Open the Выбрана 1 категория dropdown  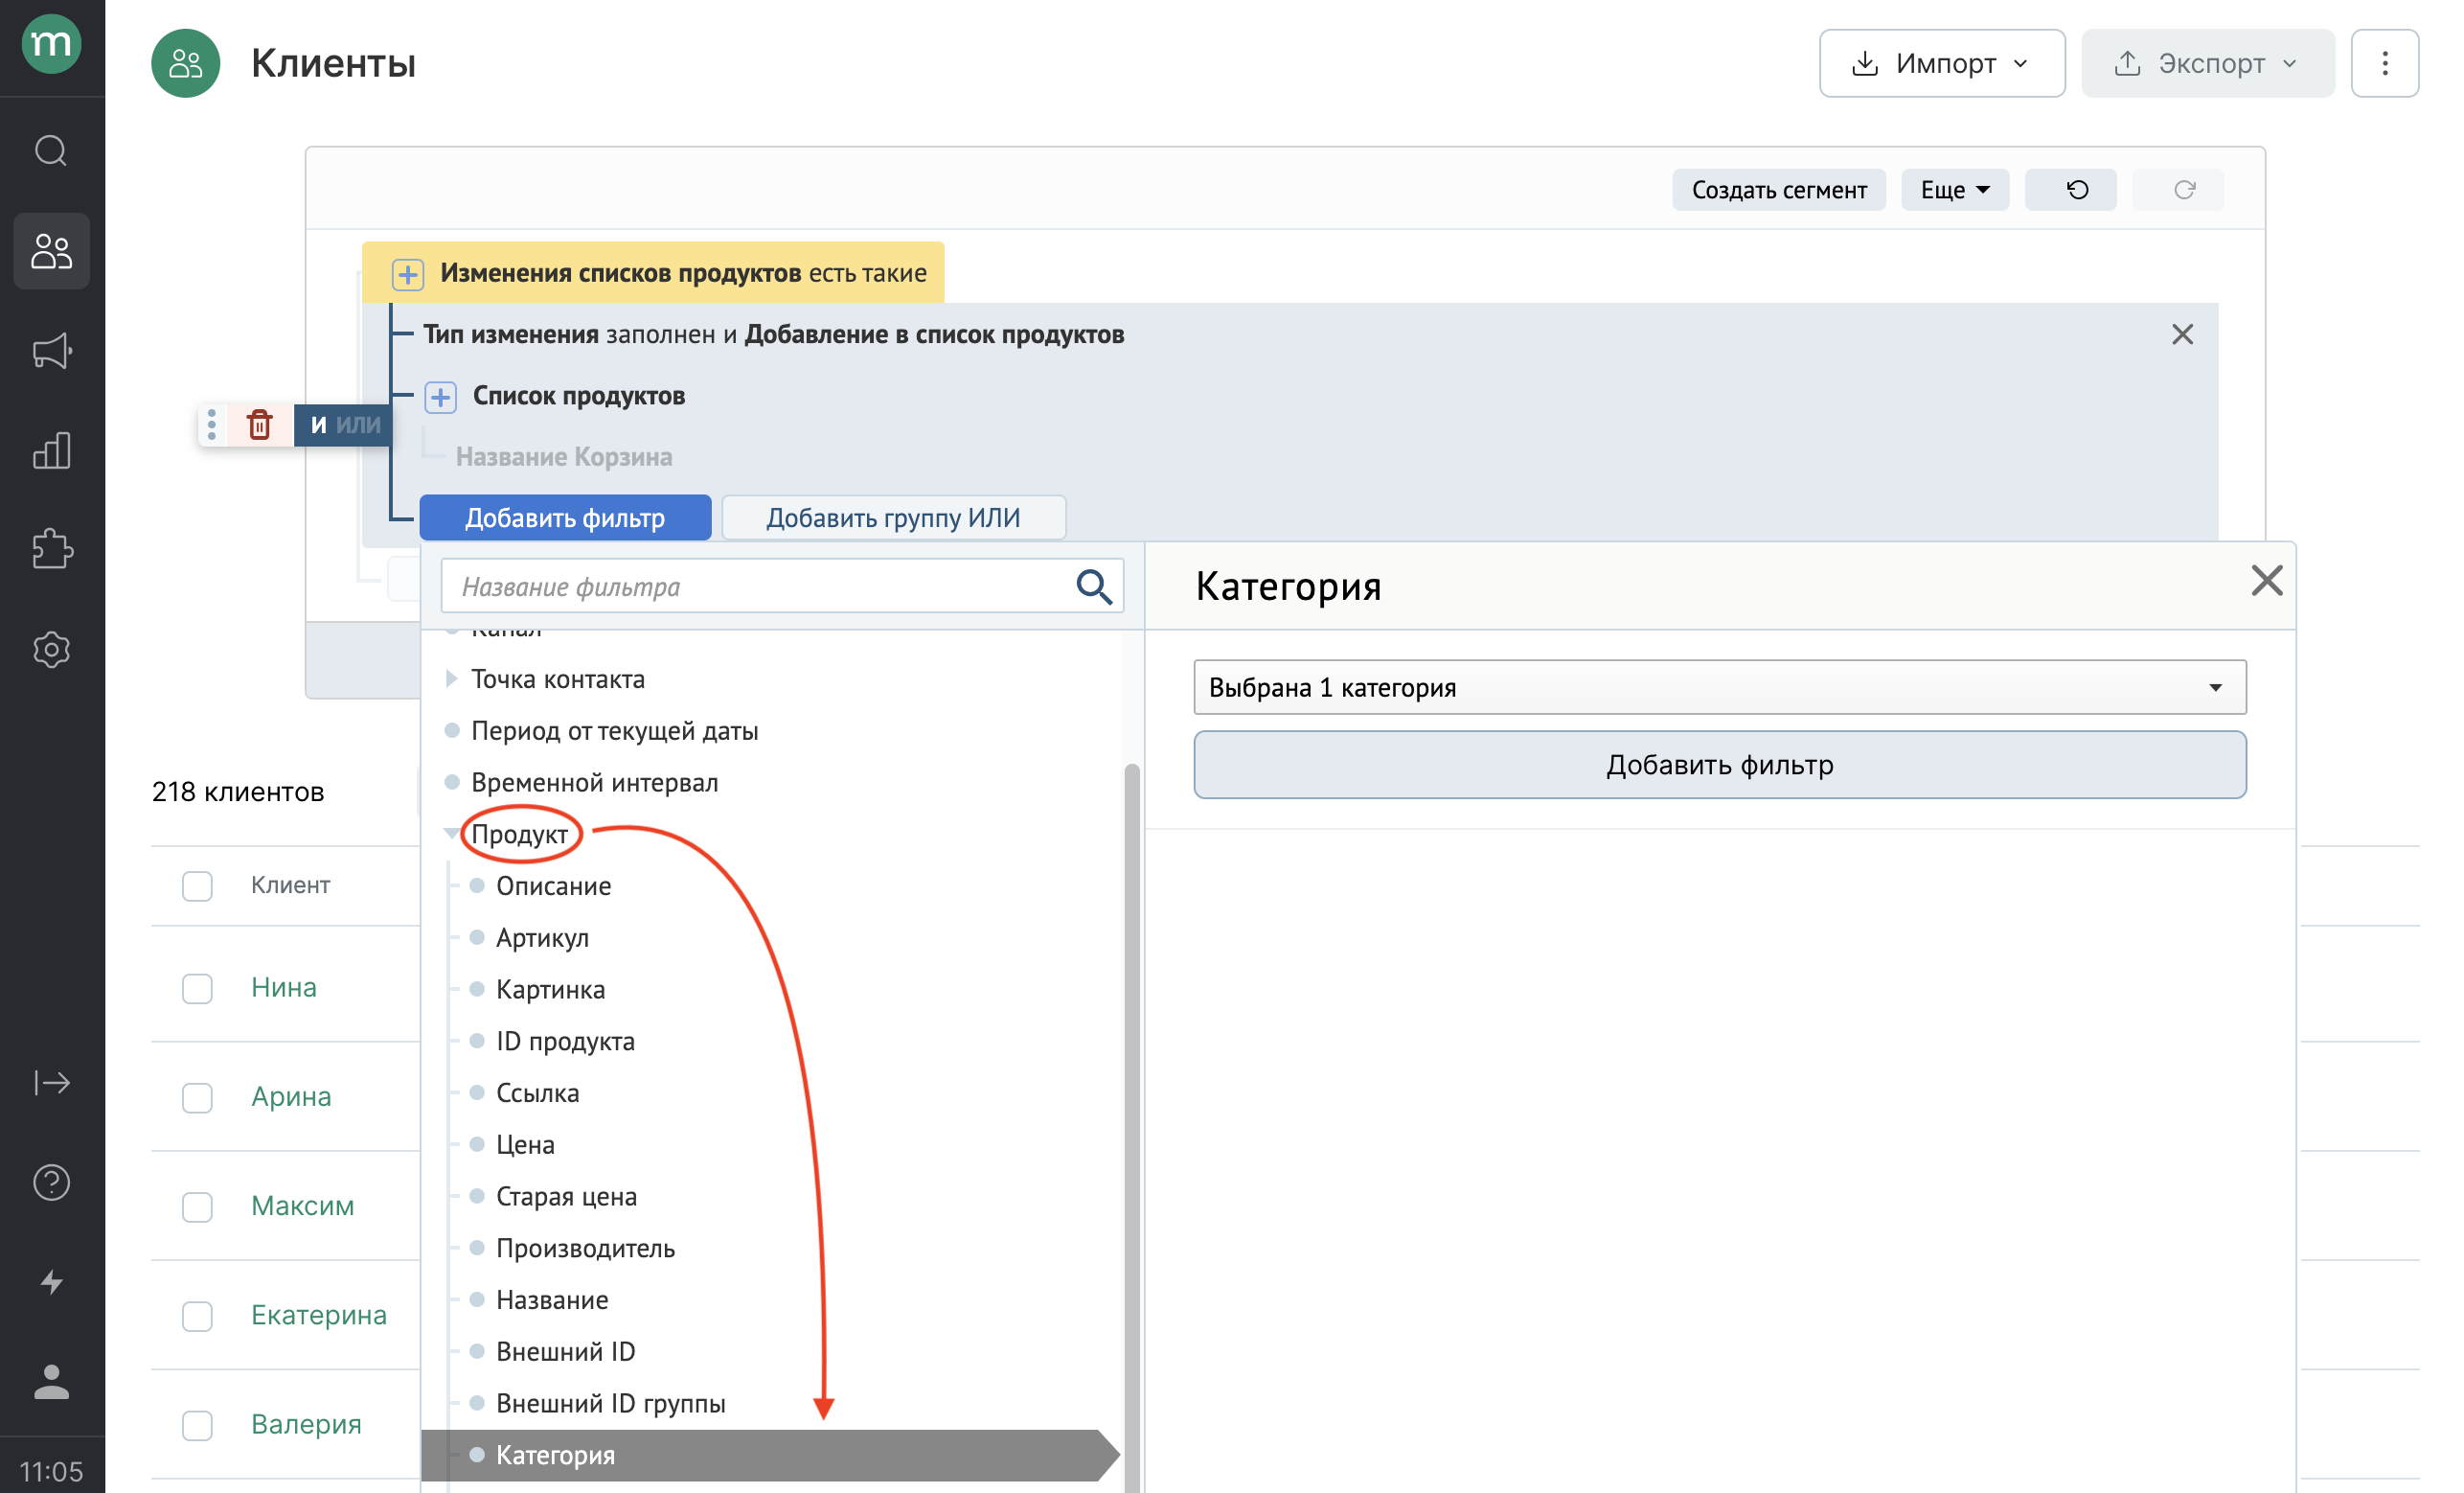(x=1719, y=687)
